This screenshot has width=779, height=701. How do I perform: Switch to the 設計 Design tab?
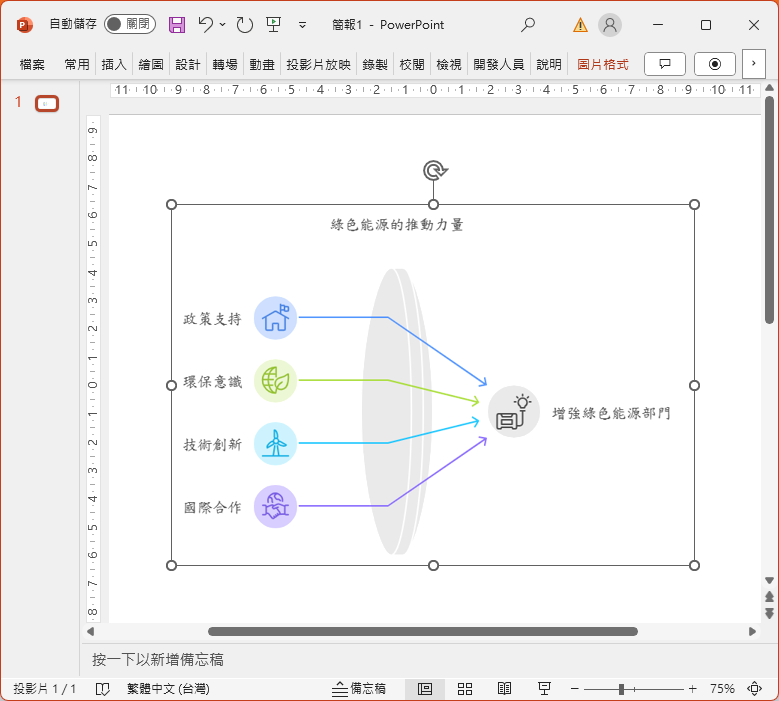click(188, 65)
